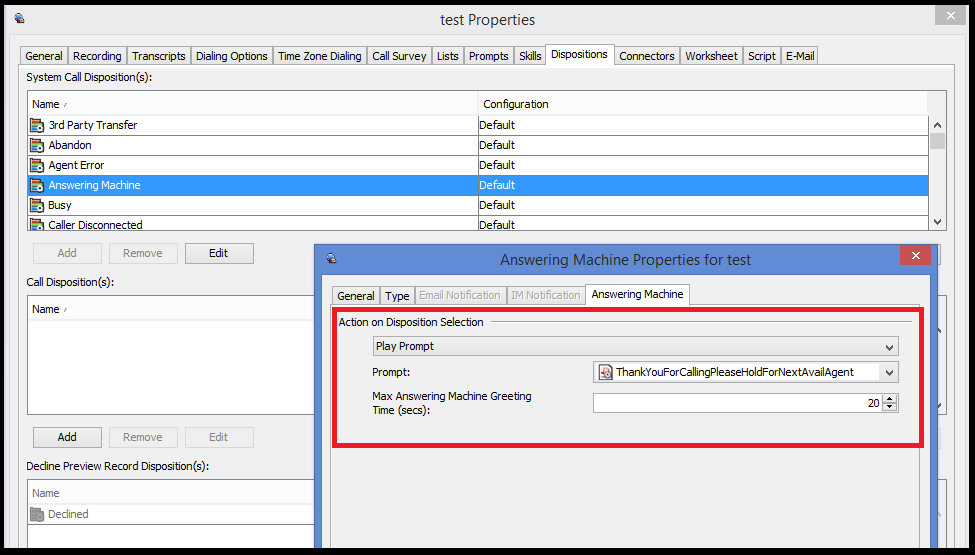
Task: Select the Answering Machine tab in dialog
Action: (637, 294)
